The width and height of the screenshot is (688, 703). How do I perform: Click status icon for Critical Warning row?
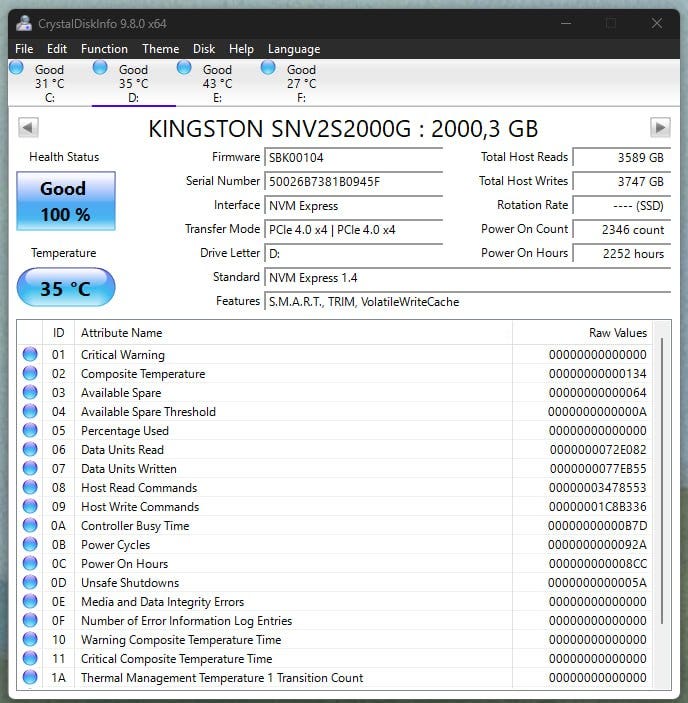click(30, 354)
